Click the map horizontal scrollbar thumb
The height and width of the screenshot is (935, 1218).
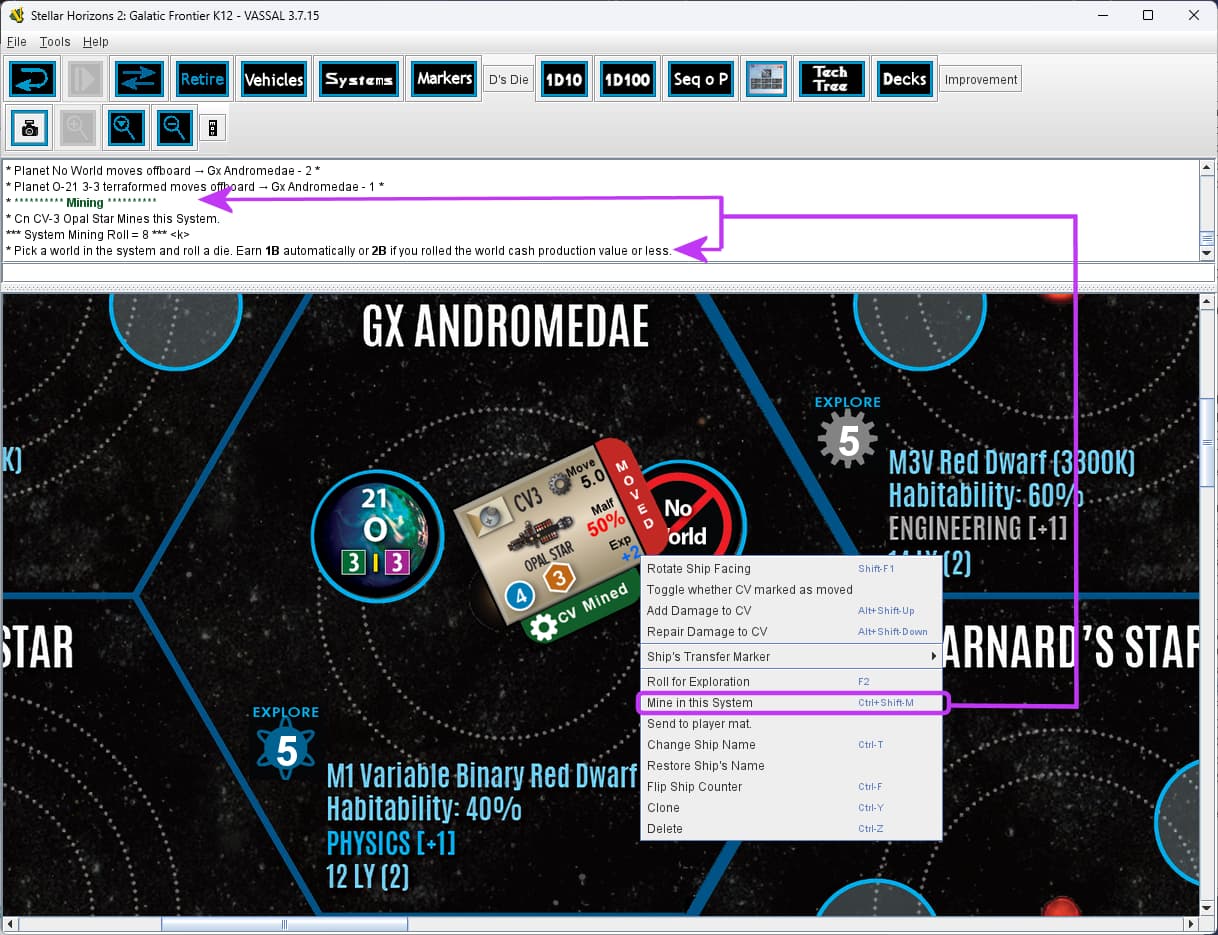tap(284, 924)
